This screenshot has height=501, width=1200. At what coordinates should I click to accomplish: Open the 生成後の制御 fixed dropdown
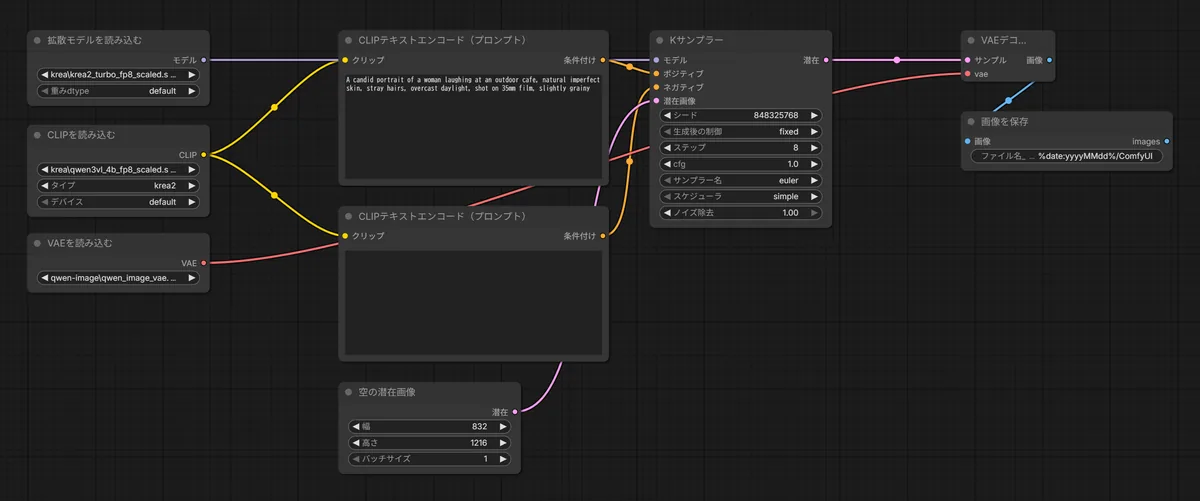click(x=741, y=132)
